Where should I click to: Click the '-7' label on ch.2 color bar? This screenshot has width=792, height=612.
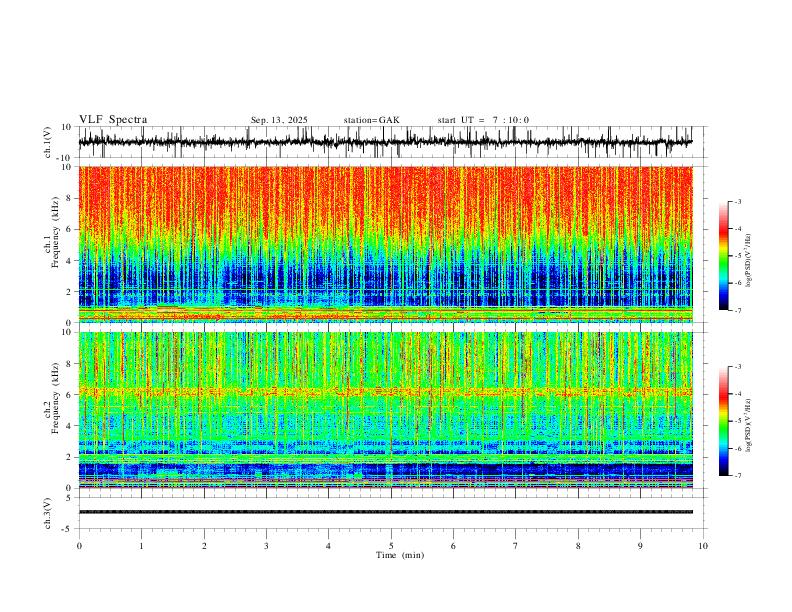click(x=737, y=476)
